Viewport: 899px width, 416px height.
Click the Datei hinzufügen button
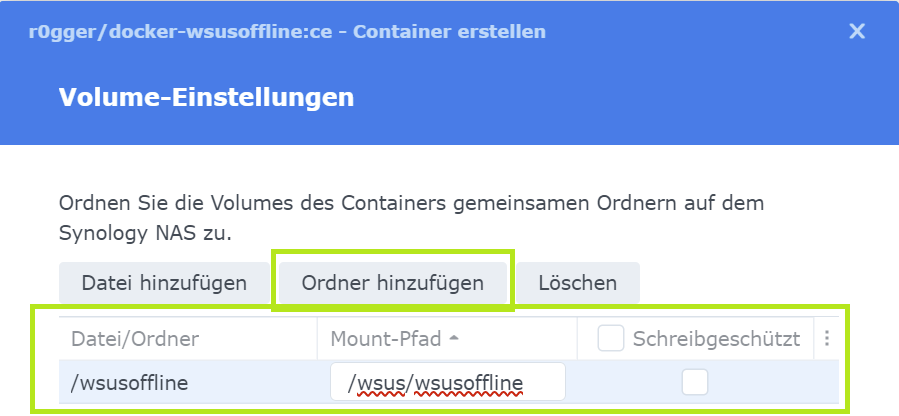coord(164,283)
